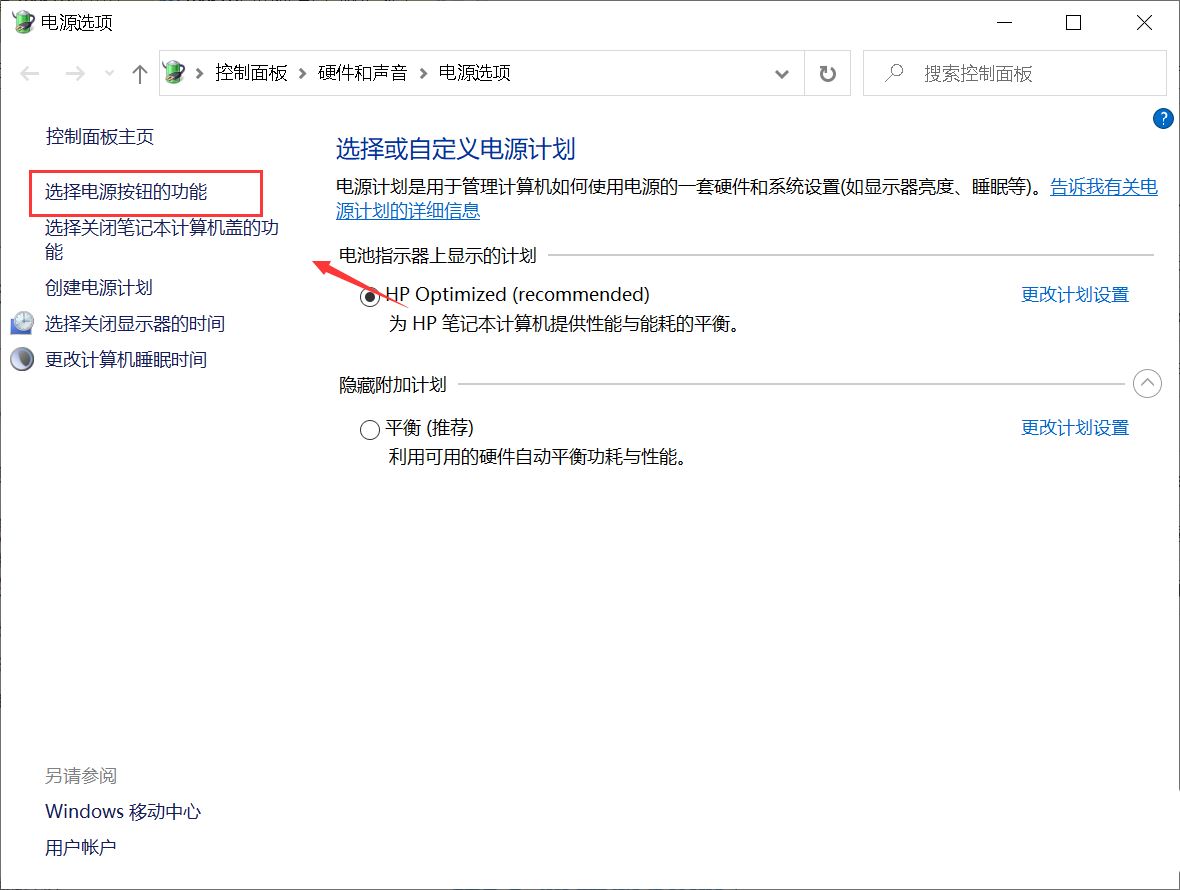The width and height of the screenshot is (1180, 890).
Task: Open 选择电源按钮的功能 link
Action: point(126,192)
